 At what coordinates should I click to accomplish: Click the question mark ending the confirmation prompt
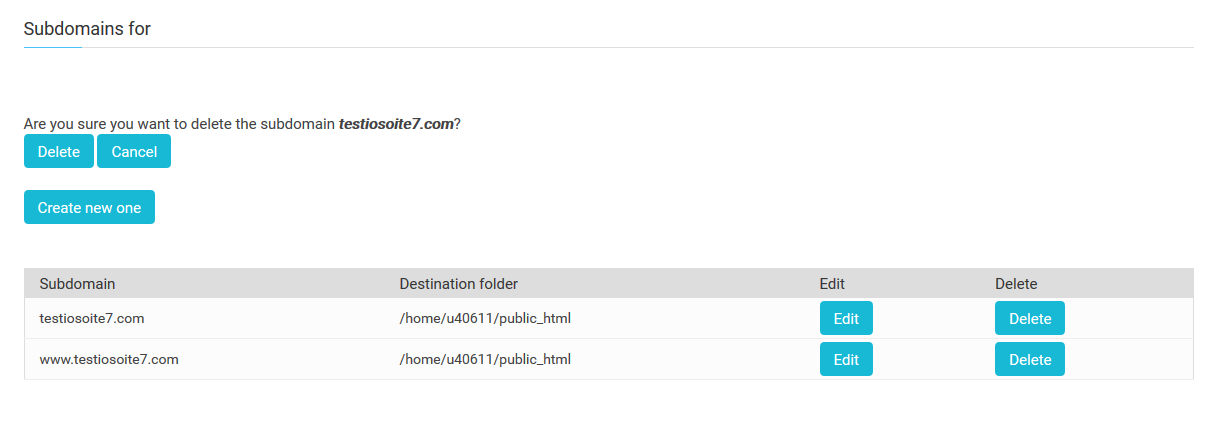pos(457,125)
